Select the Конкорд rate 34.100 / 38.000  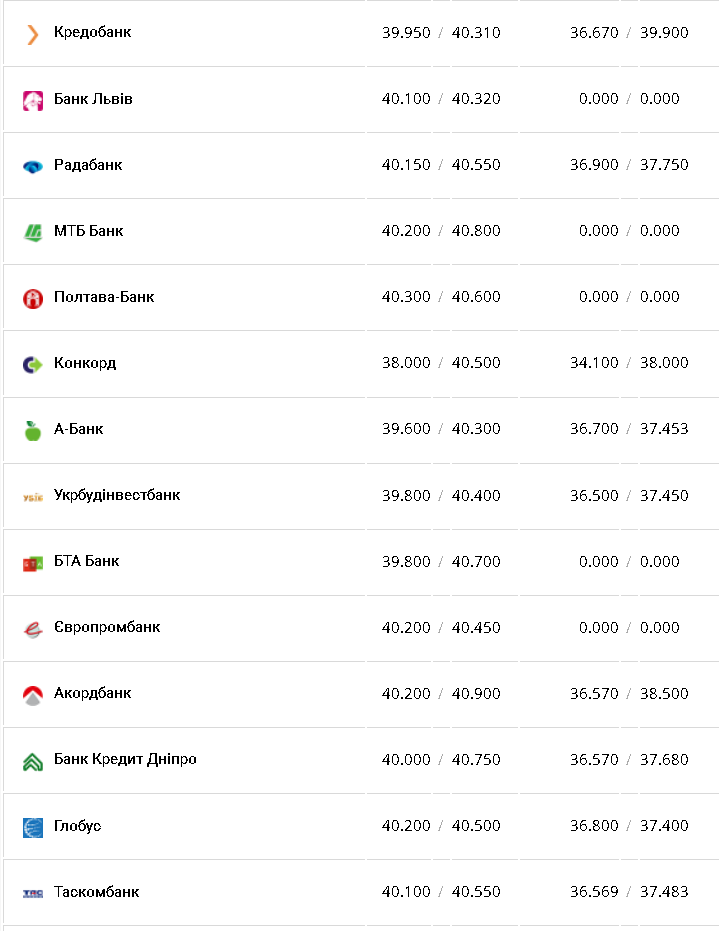pos(629,363)
